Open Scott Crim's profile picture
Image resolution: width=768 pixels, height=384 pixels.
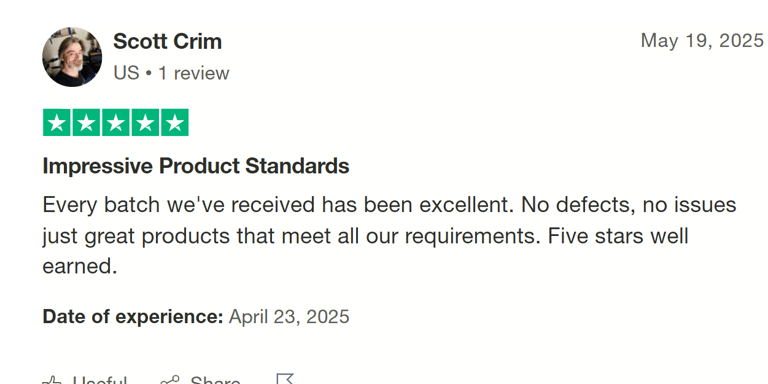click(72, 57)
